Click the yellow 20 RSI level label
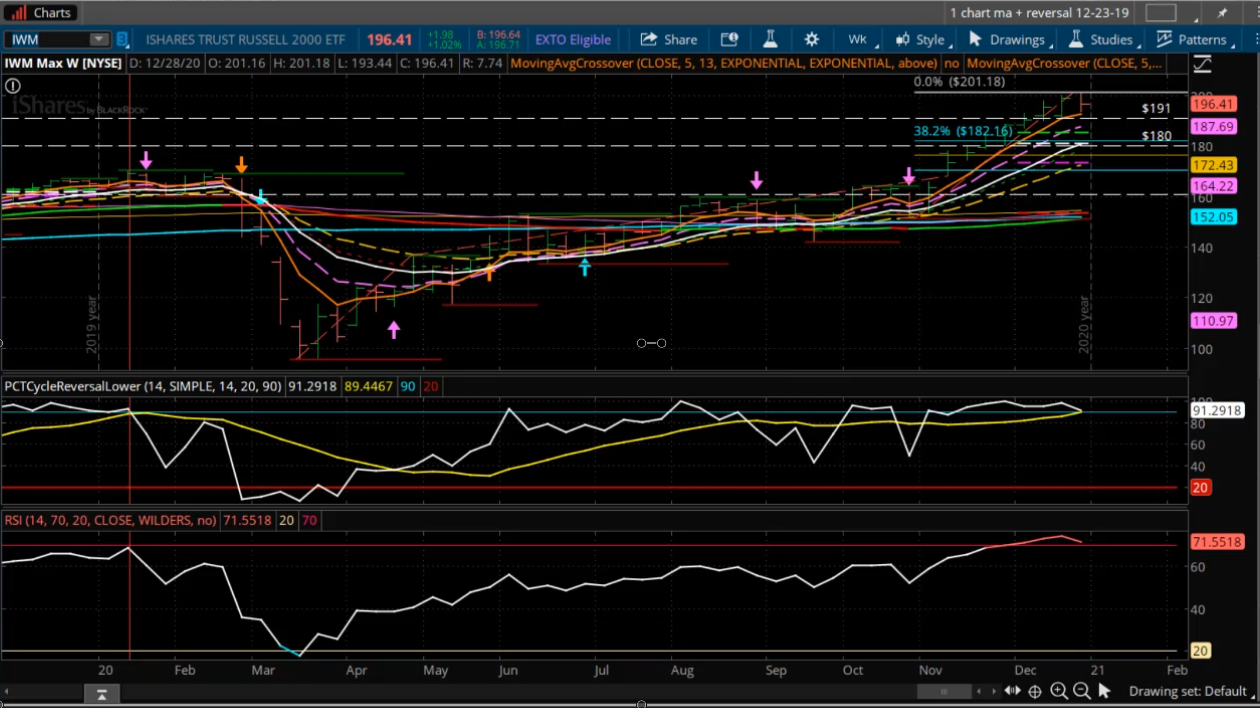Image resolution: width=1260 pixels, height=708 pixels. coord(1201,651)
